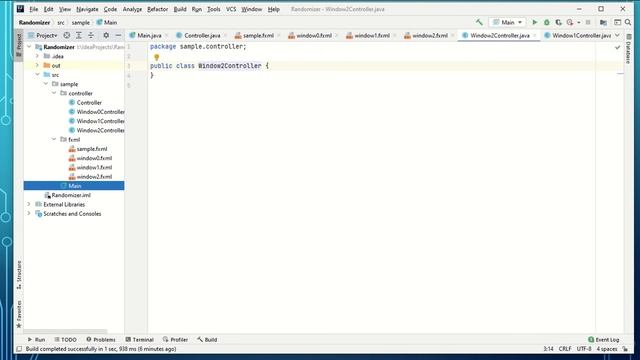Close the Window2Controller.java tab
The width and height of the screenshot is (640, 360).
pos(535,36)
